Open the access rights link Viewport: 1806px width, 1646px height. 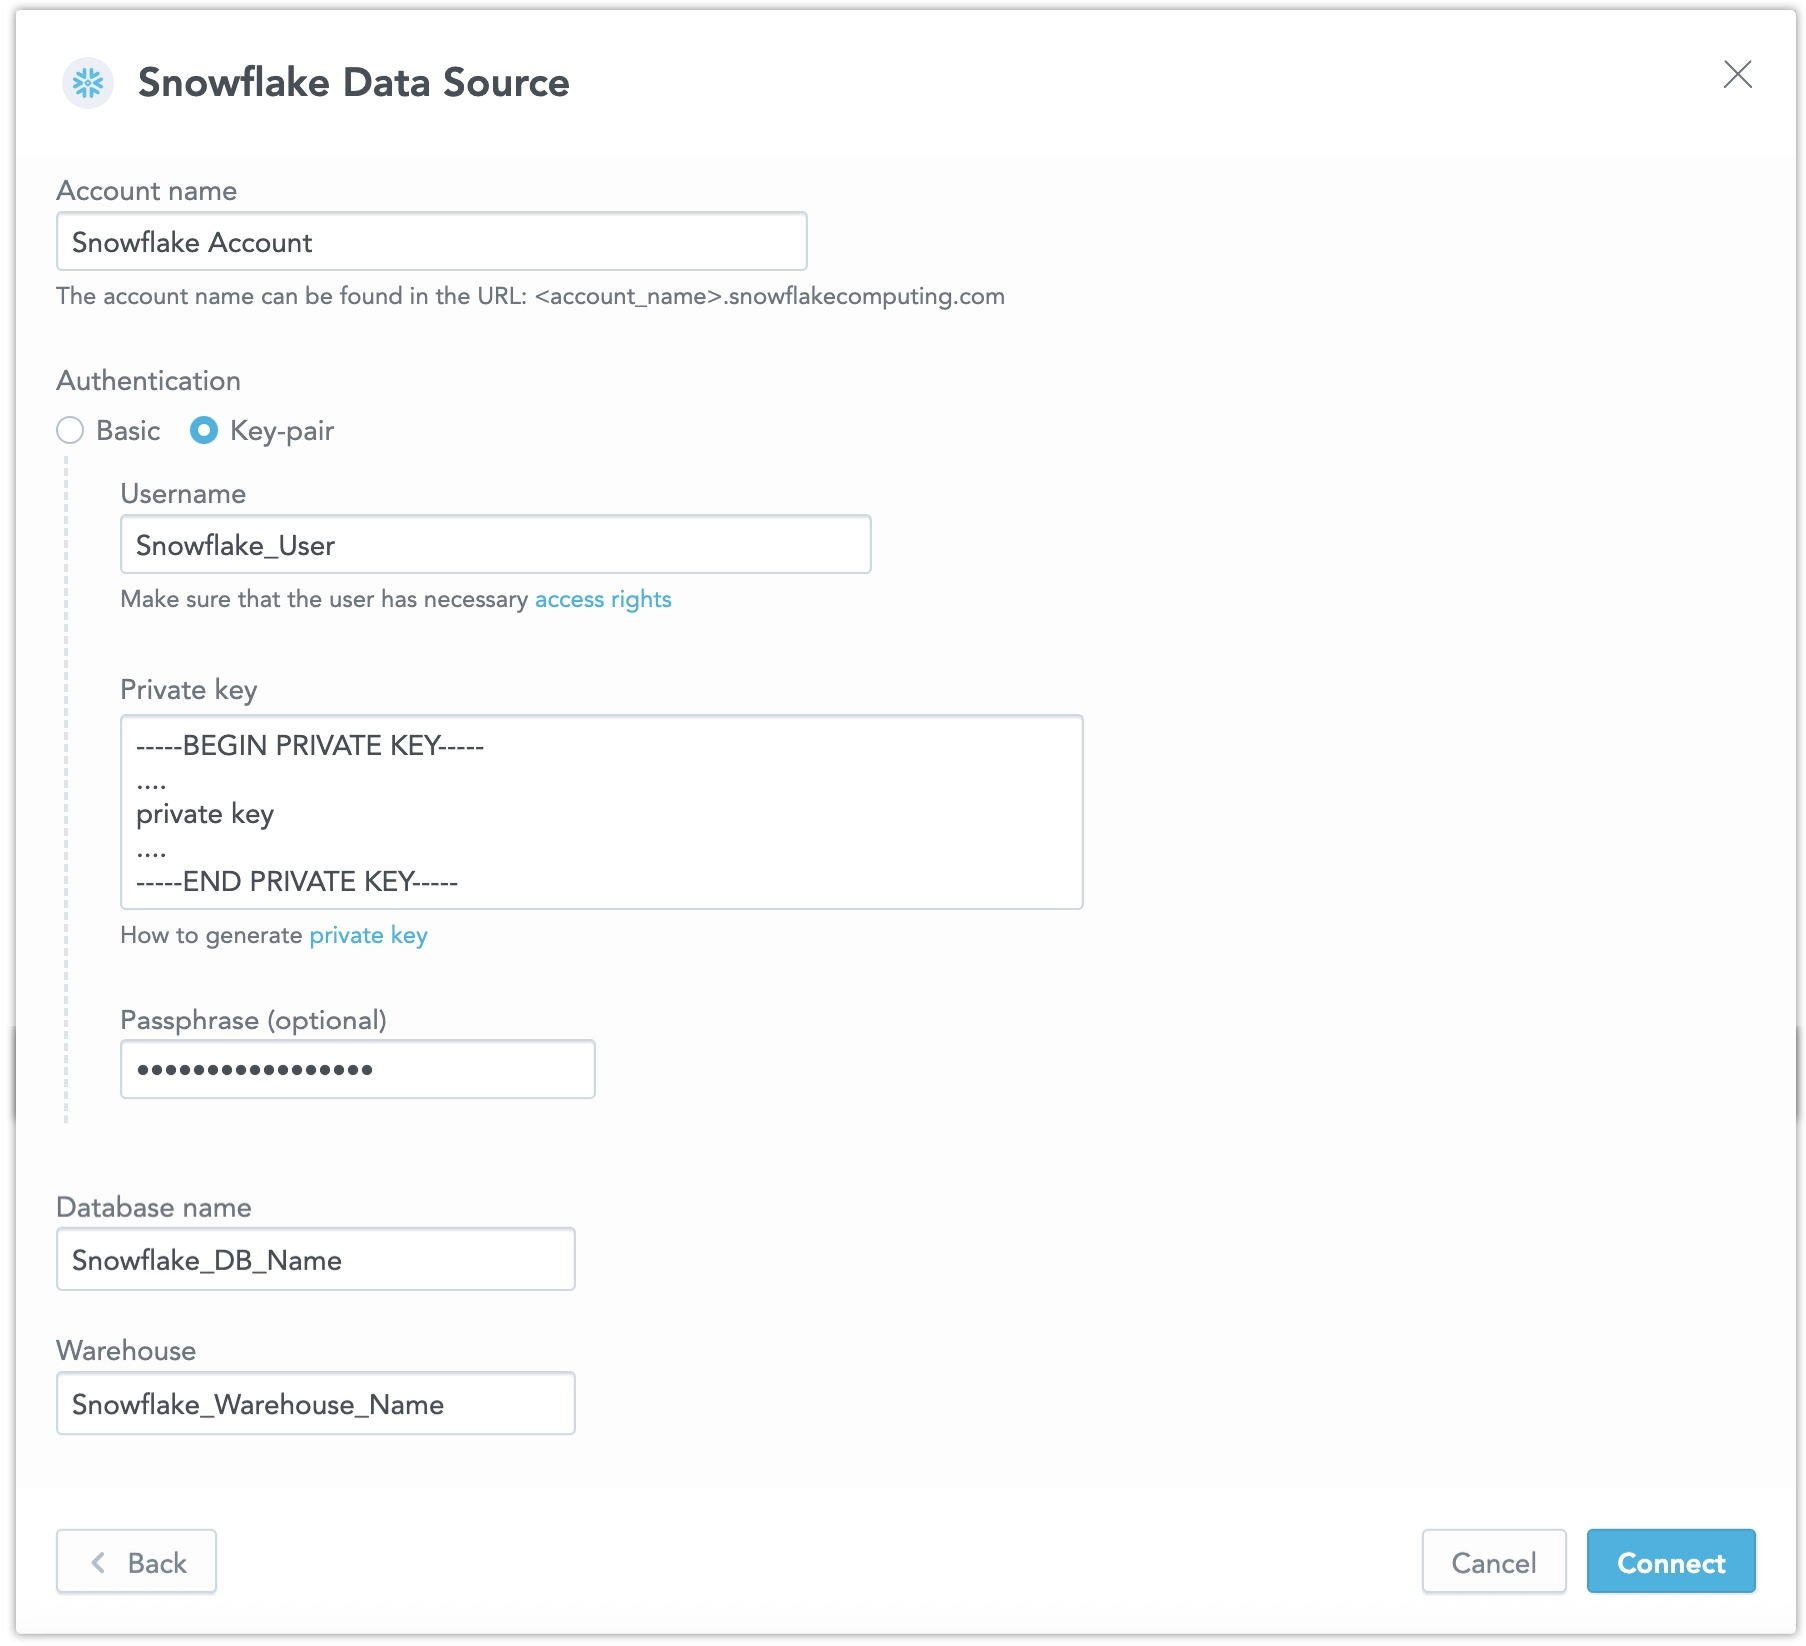(x=603, y=598)
